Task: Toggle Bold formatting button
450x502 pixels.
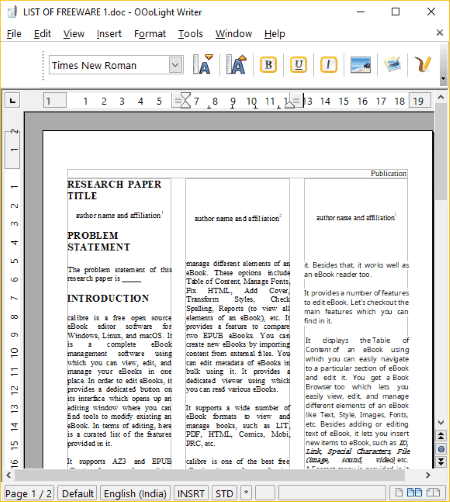Action: click(x=268, y=65)
